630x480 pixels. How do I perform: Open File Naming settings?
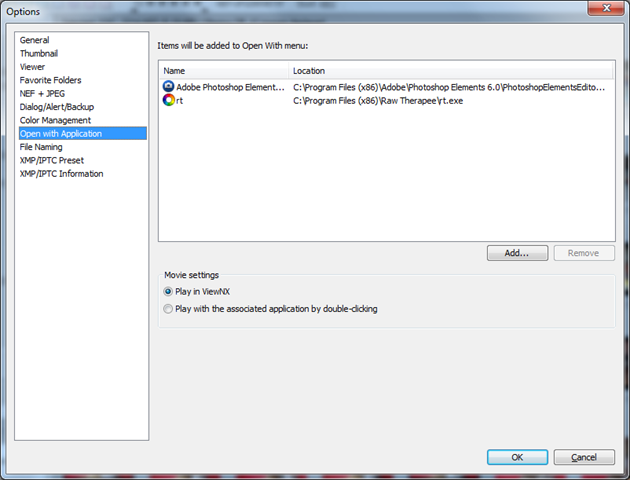point(41,147)
